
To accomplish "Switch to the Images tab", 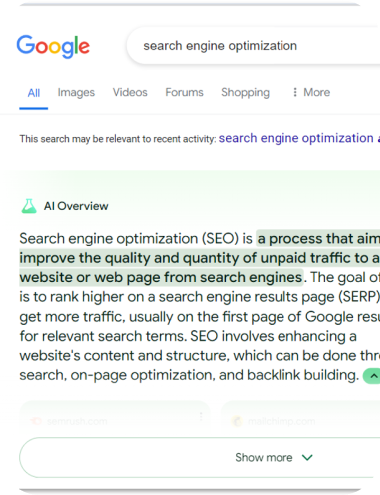I will pyautogui.click(x=76, y=92).
